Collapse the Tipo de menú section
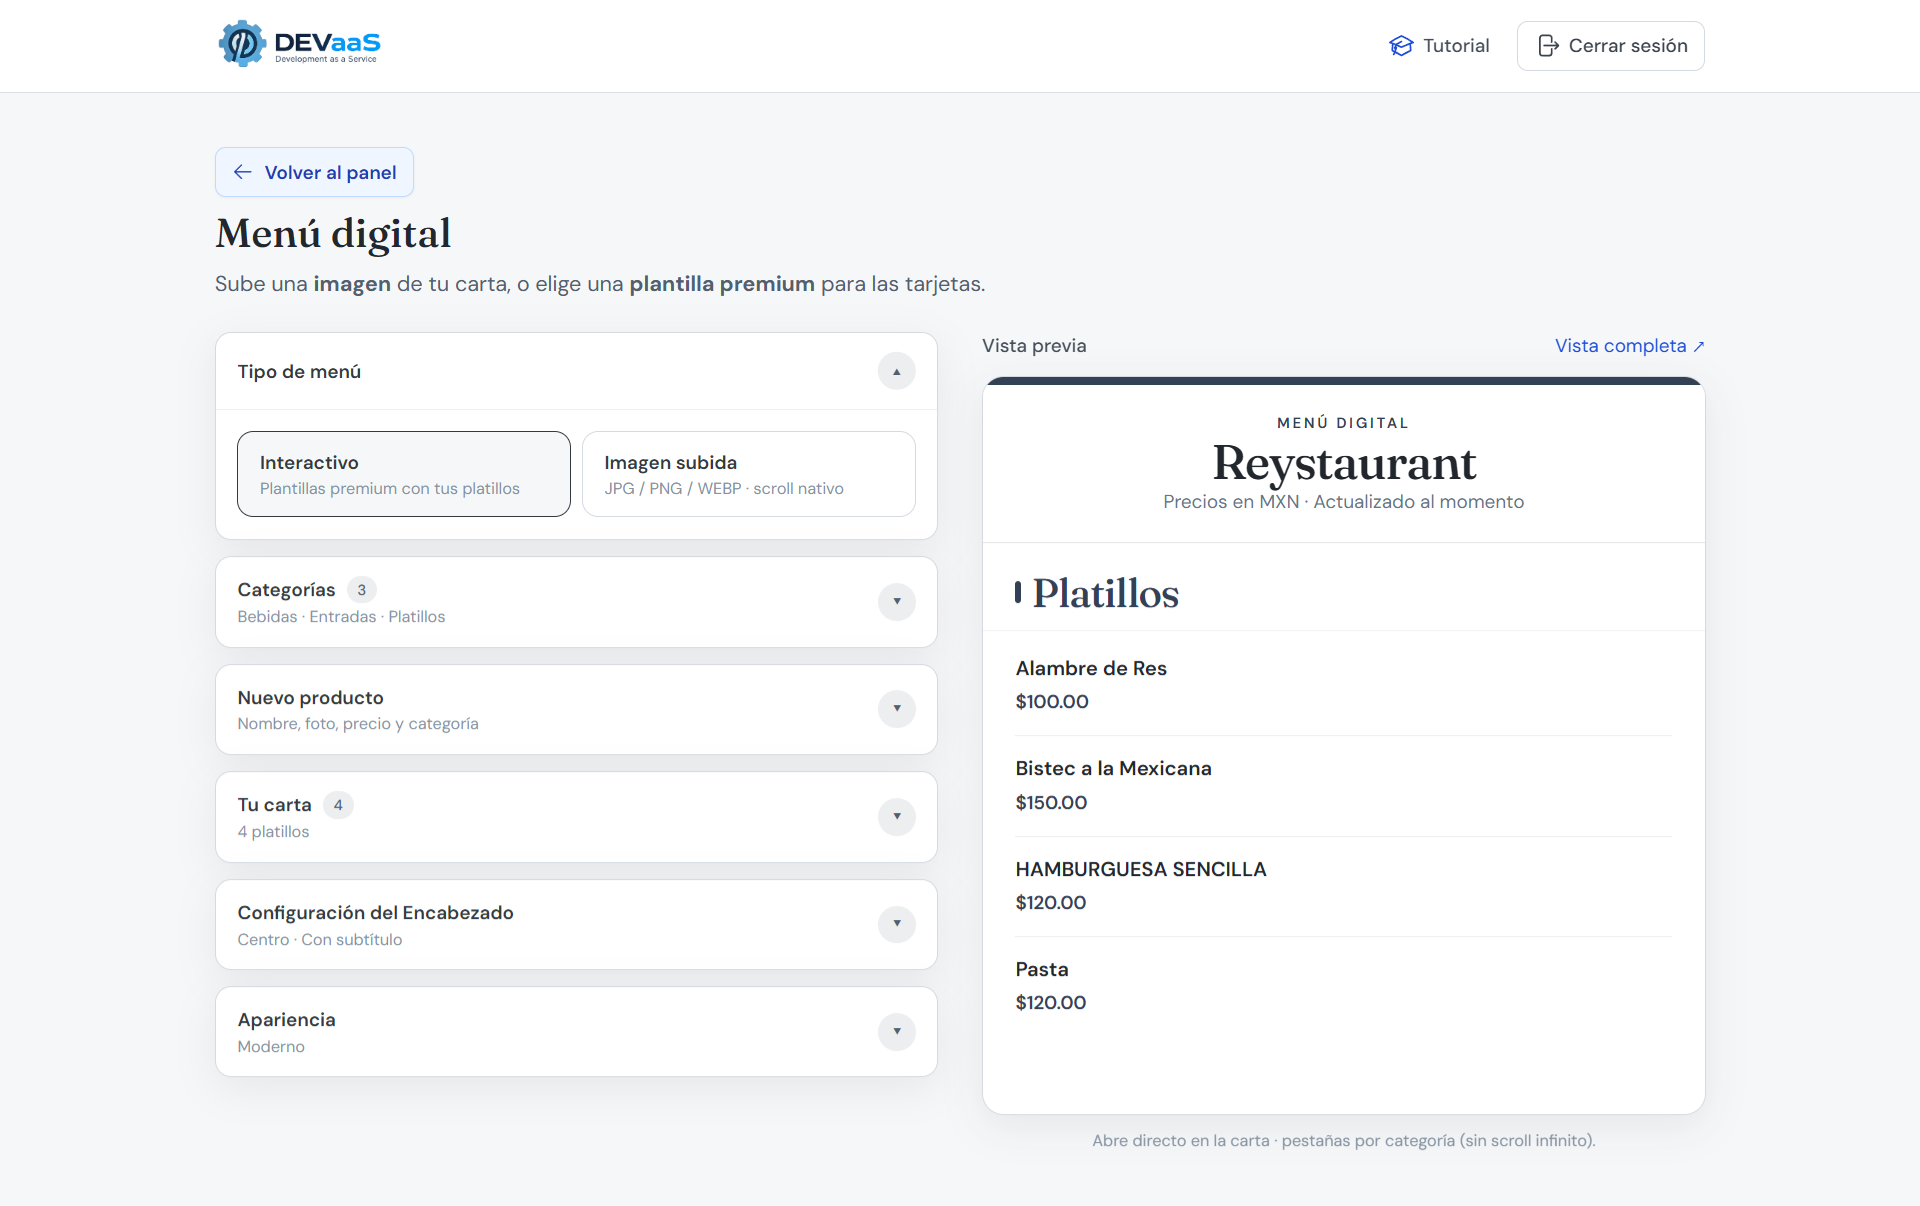Screen dimensions: 1920x1206 point(897,371)
